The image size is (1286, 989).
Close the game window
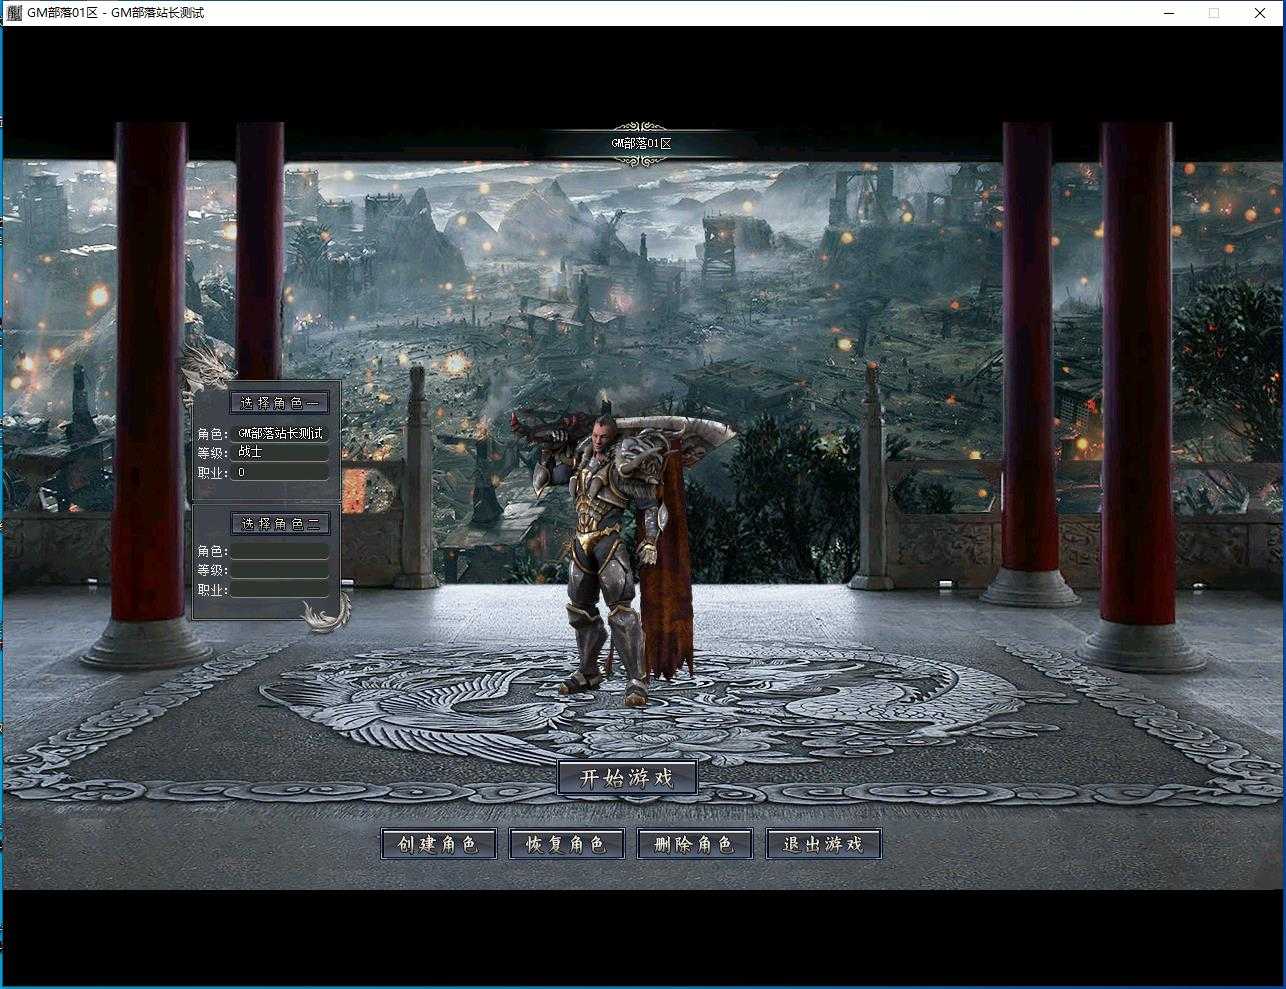tap(1261, 13)
